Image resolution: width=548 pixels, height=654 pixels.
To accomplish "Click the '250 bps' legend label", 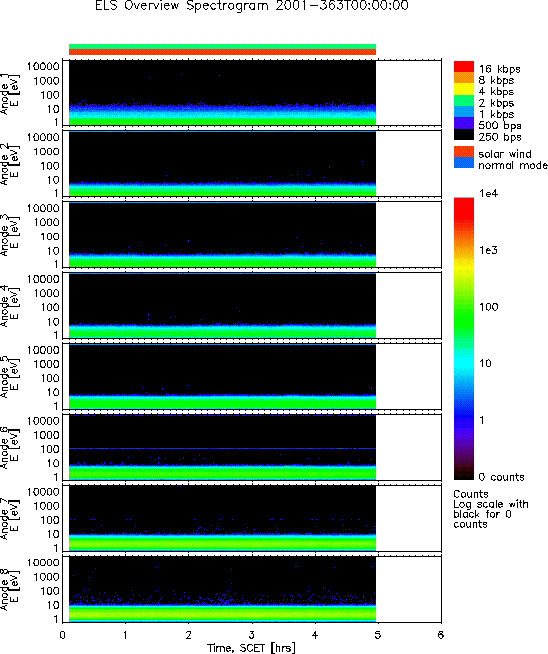I will 500,137.
